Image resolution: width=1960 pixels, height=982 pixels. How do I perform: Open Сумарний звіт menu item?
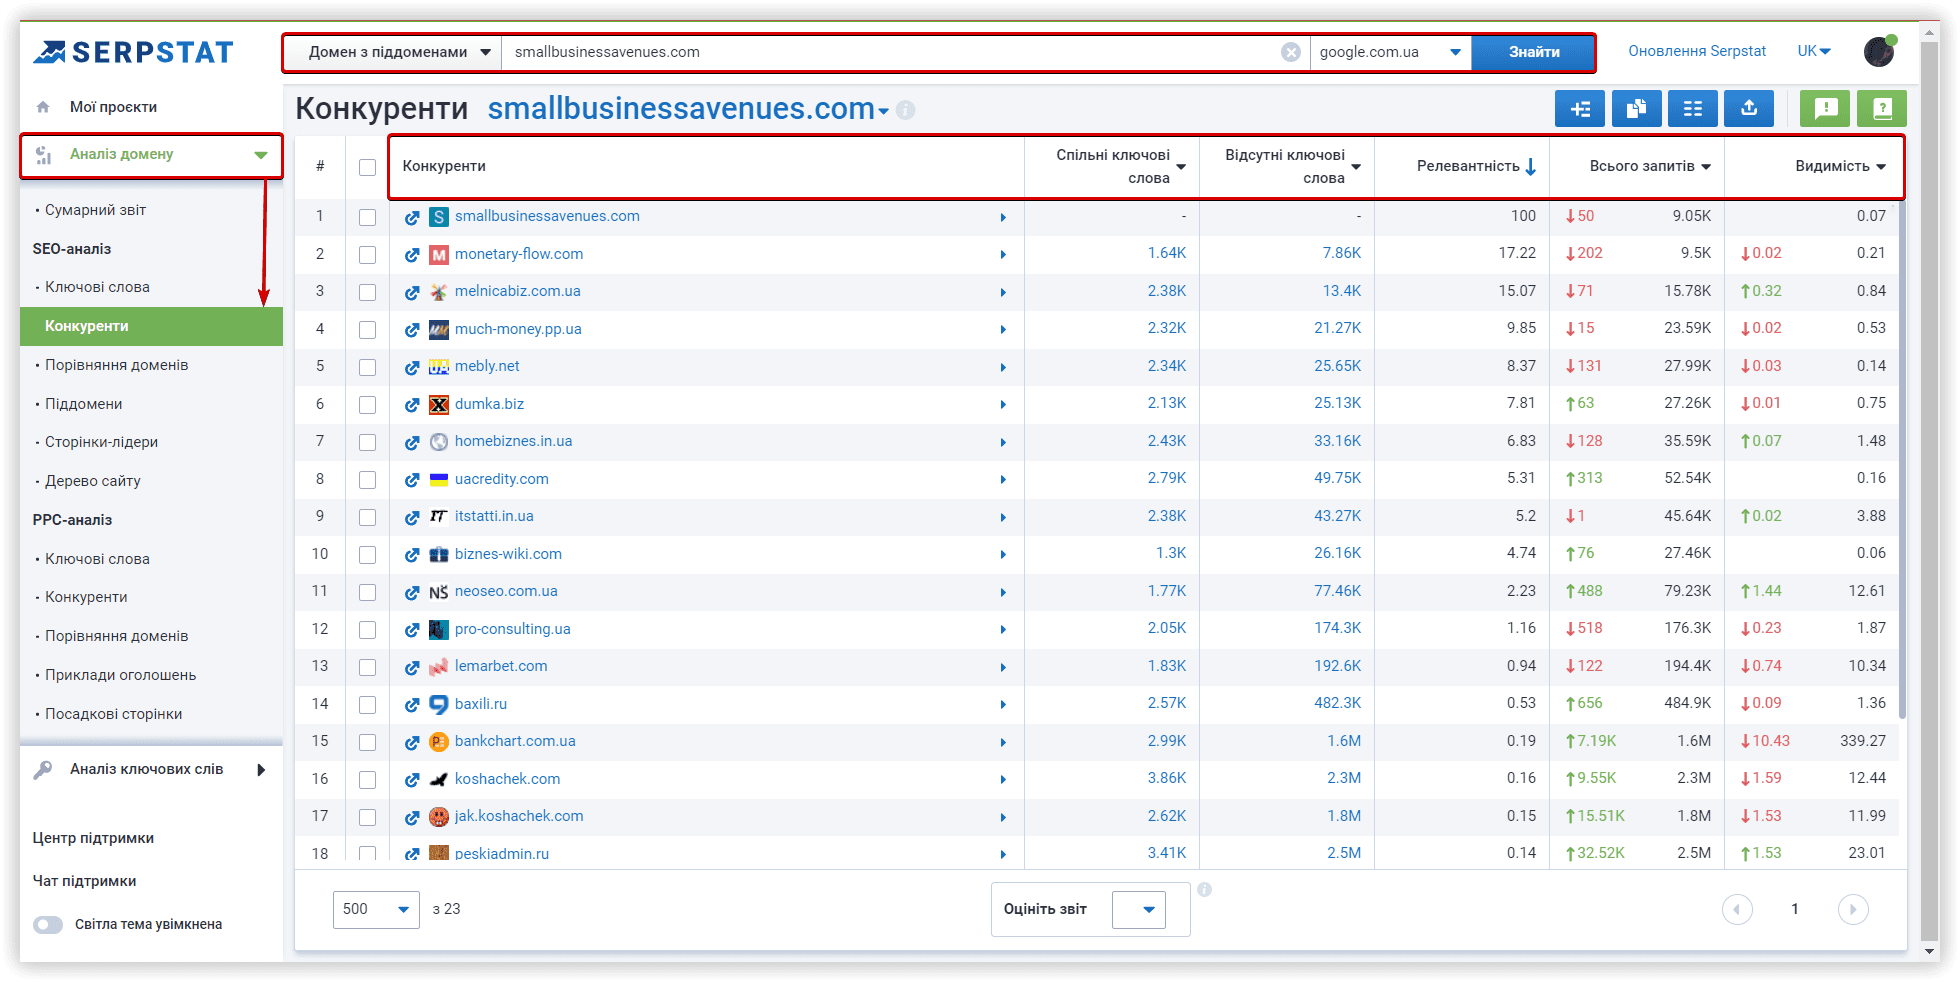pyautogui.click(x=95, y=210)
